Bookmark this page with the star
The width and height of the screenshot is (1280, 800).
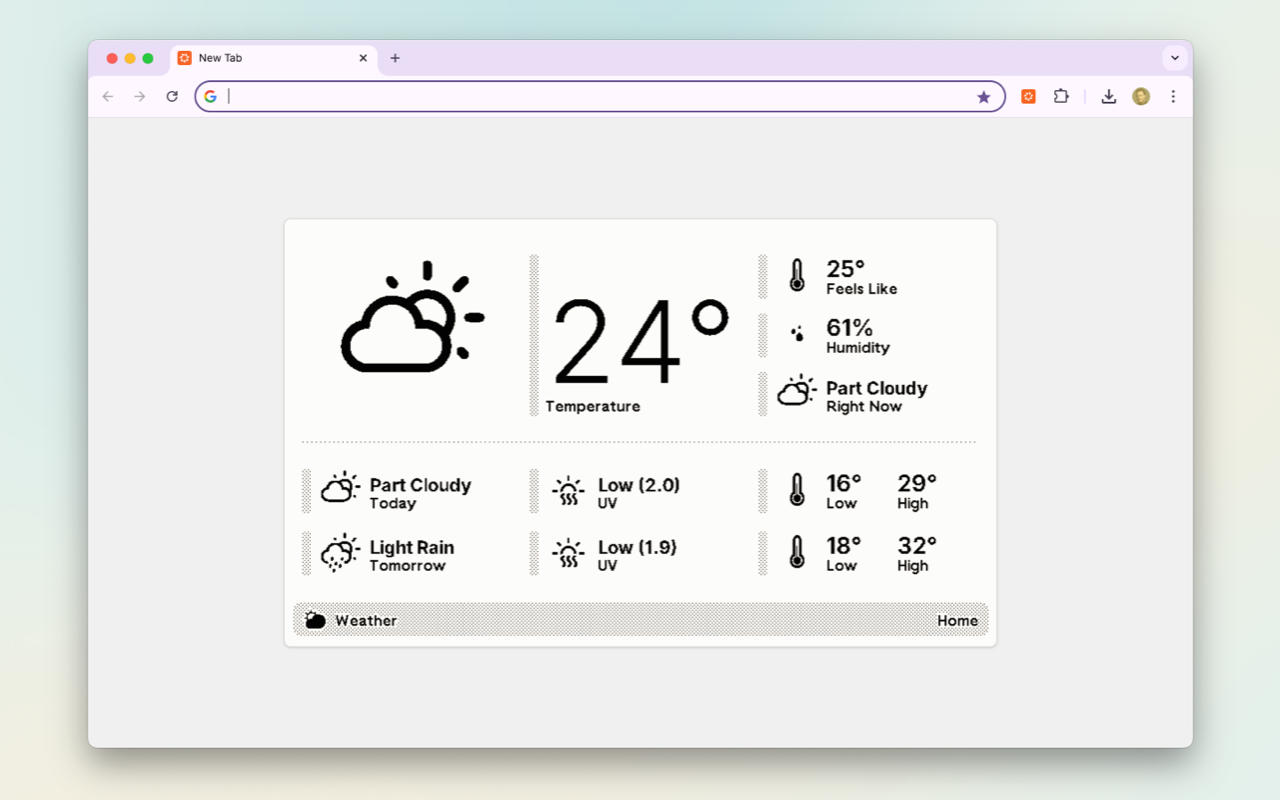984,96
